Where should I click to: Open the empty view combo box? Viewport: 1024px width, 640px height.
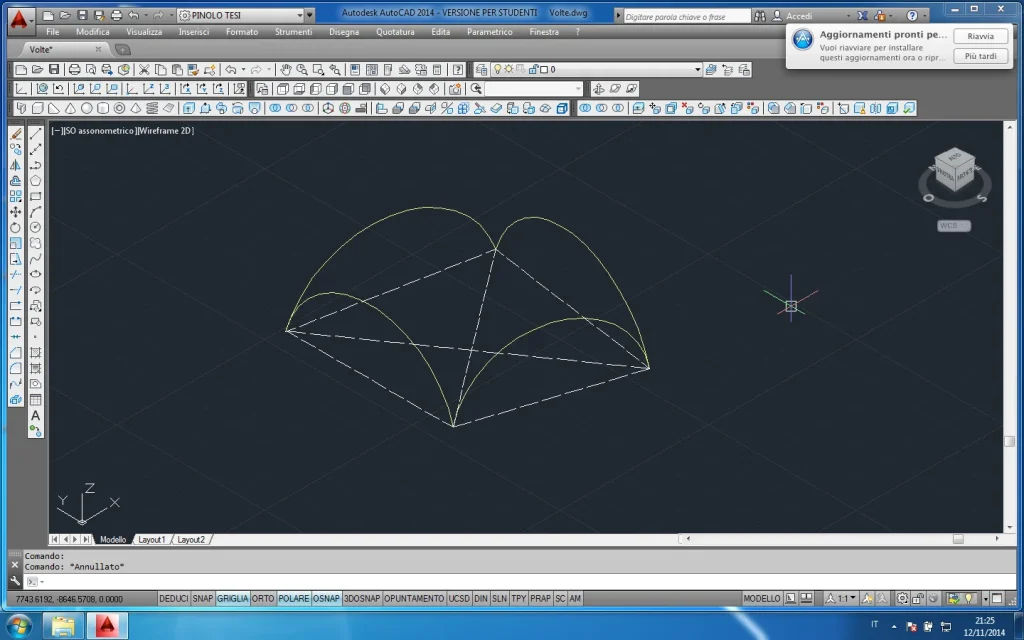pyautogui.click(x=534, y=89)
